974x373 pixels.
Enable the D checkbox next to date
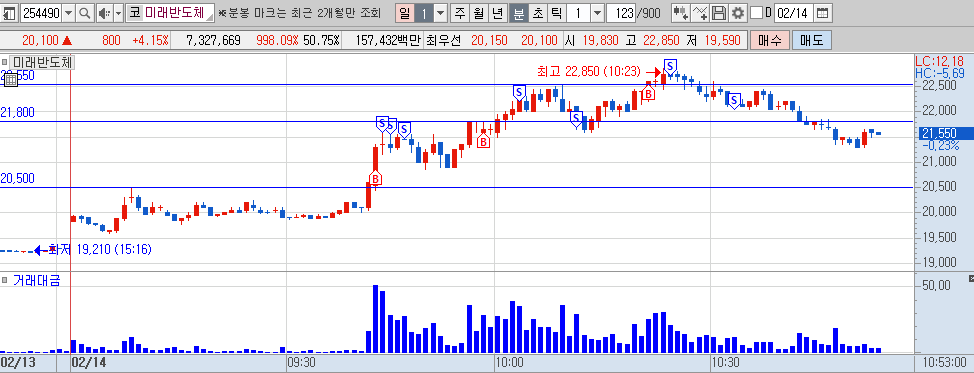coord(756,12)
